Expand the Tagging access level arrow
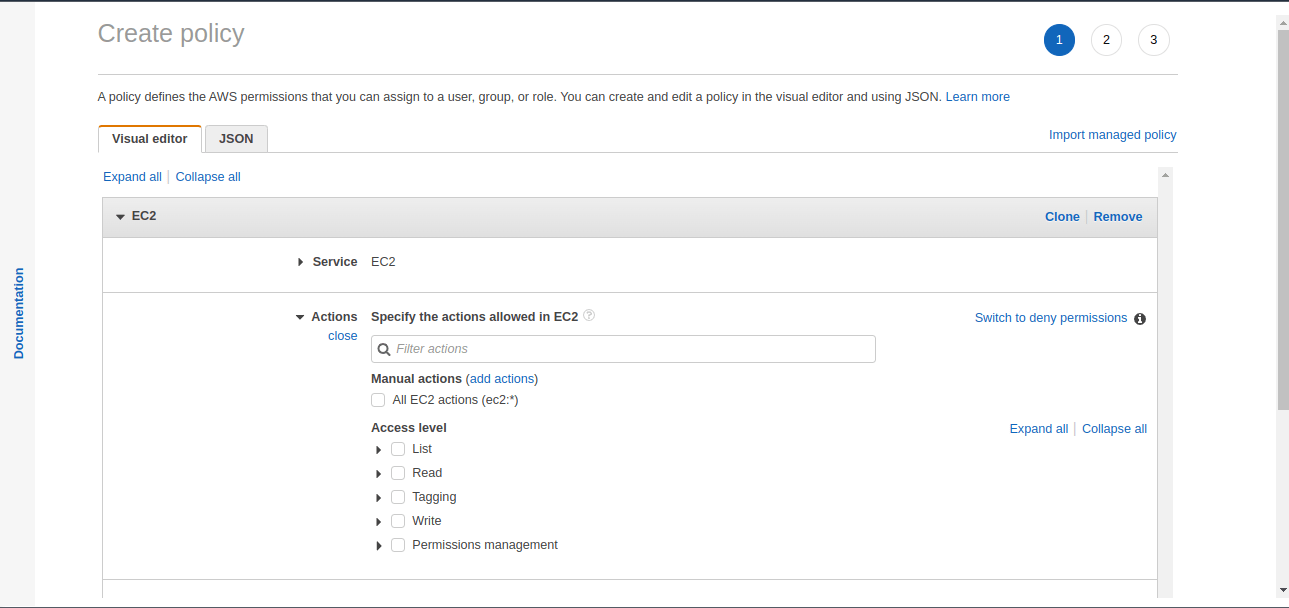 (379, 498)
